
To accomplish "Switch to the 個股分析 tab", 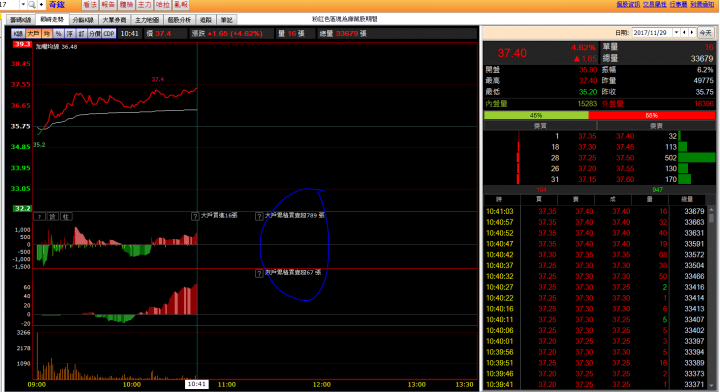I will [x=179, y=20].
